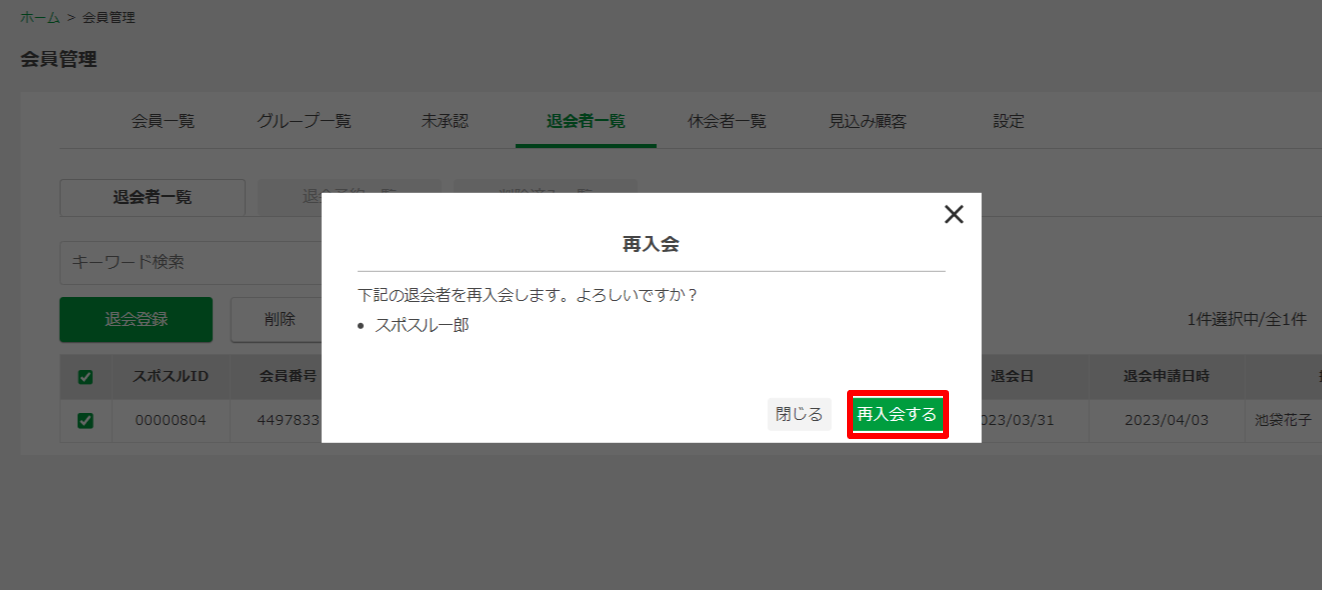Select the 退会者一覧 main tab

pyautogui.click(x=586, y=121)
